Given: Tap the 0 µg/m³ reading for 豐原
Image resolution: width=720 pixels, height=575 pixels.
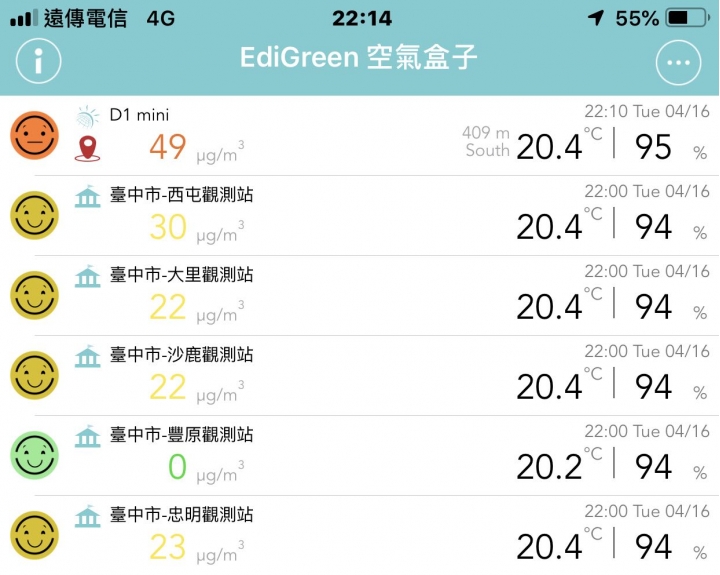Looking at the screenshot, I should (207, 468).
